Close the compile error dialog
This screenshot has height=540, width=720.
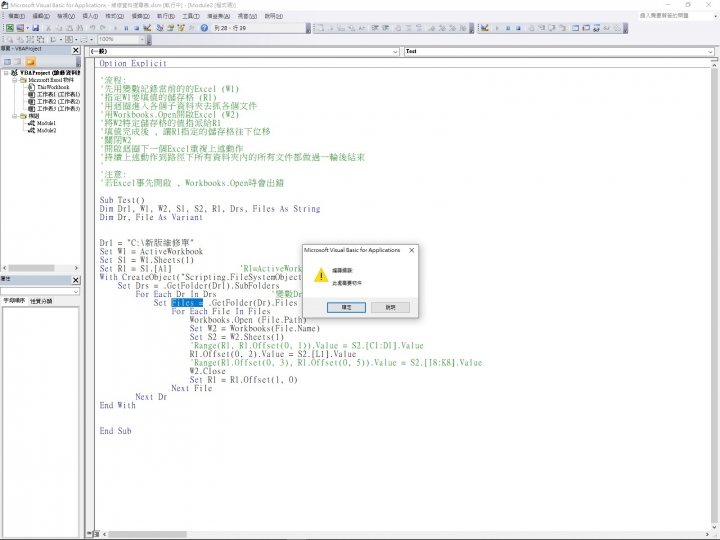(411, 250)
